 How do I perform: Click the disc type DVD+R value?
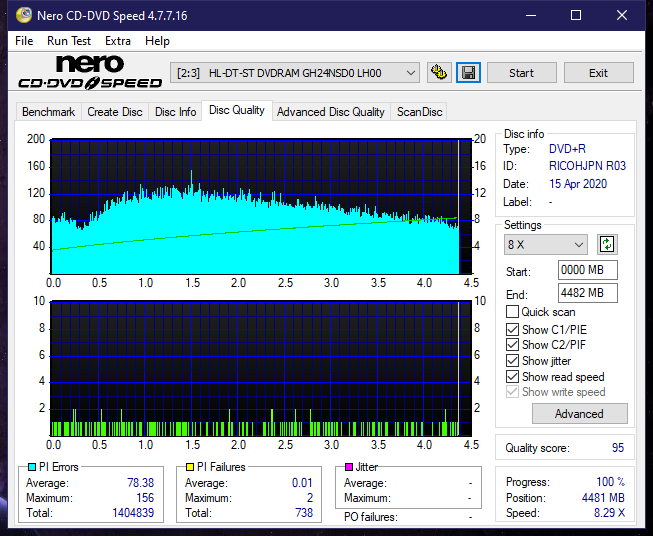click(567, 149)
